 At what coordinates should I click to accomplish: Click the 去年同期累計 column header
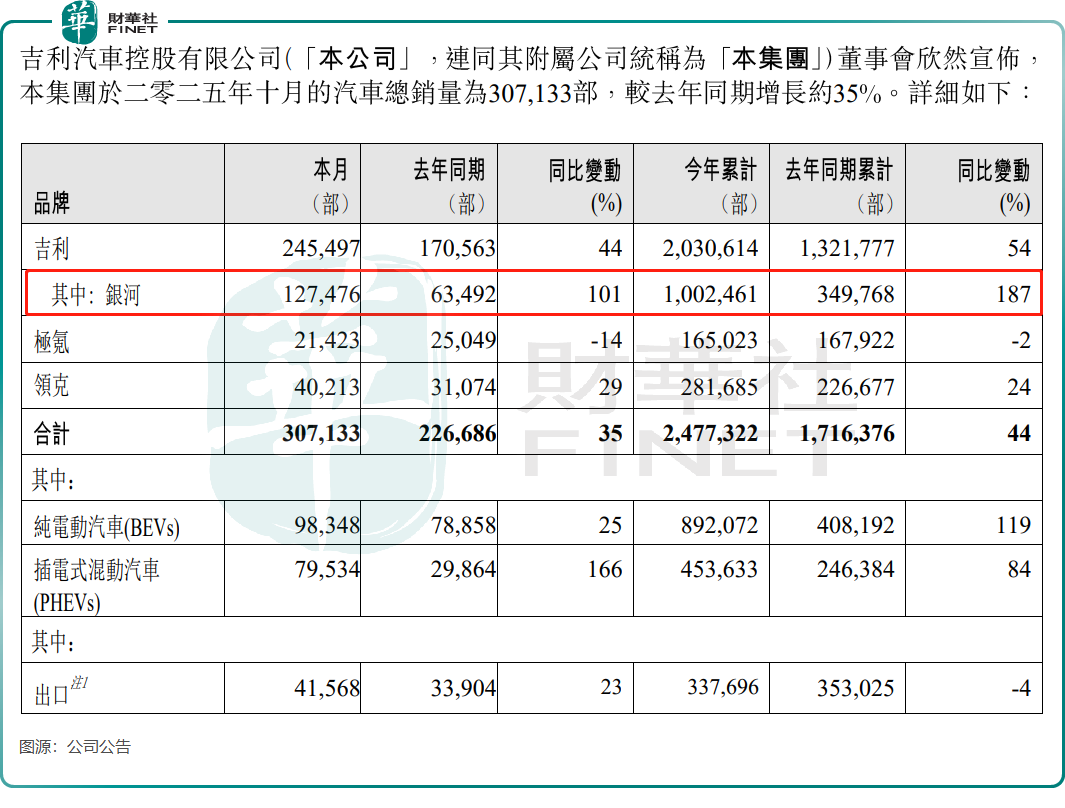[x=838, y=186]
